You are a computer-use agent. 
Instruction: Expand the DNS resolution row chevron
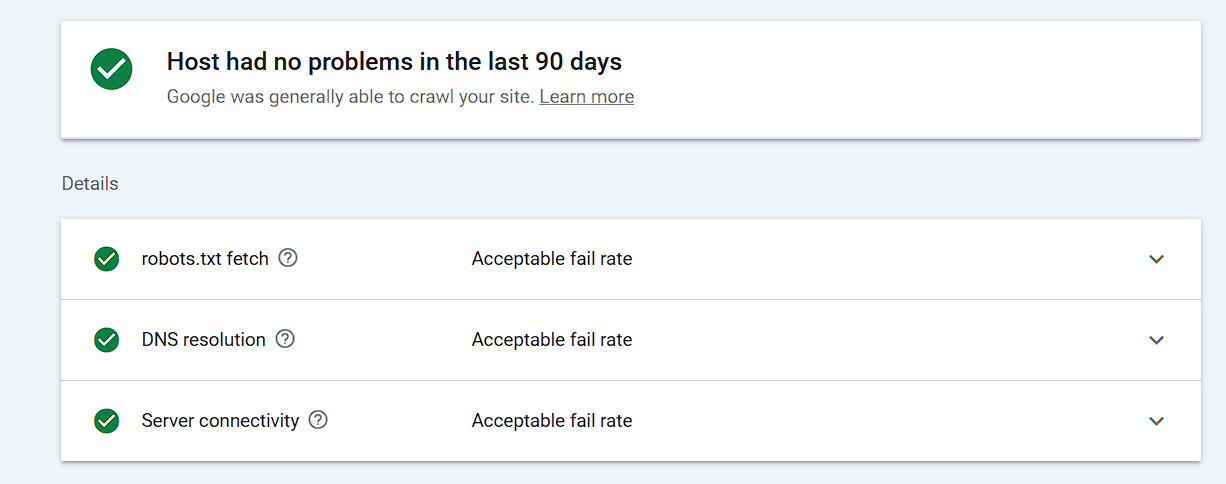click(1156, 340)
